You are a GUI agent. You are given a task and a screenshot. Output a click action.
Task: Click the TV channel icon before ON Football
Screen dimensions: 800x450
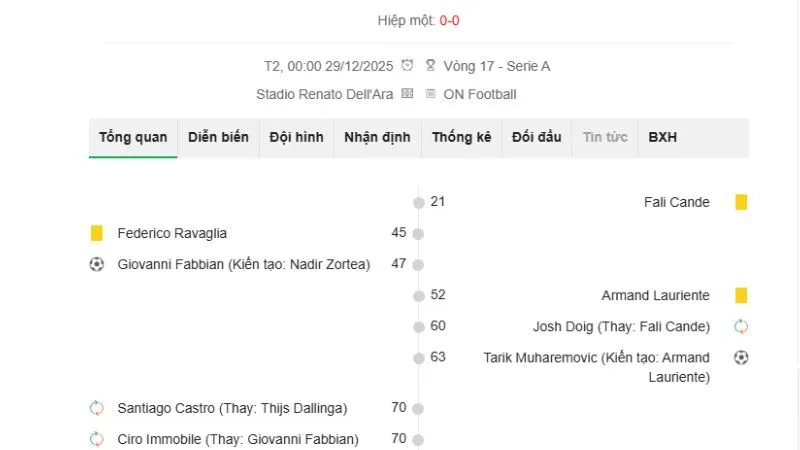430,94
